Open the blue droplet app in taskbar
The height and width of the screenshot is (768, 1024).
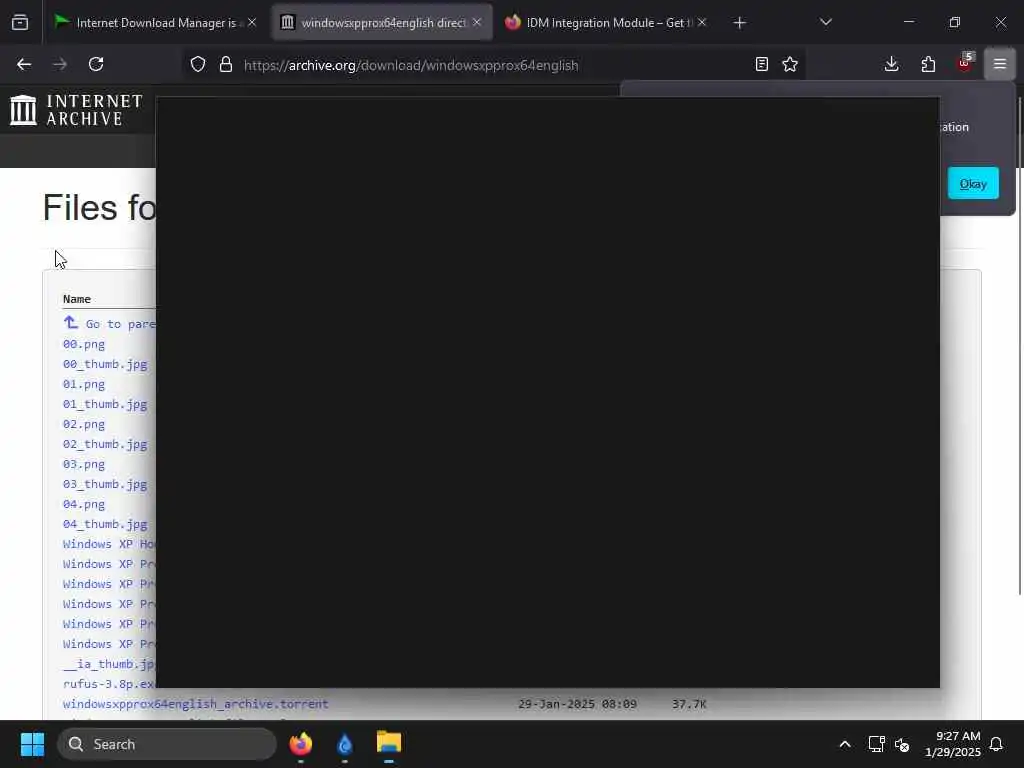(x=345, y=744)
